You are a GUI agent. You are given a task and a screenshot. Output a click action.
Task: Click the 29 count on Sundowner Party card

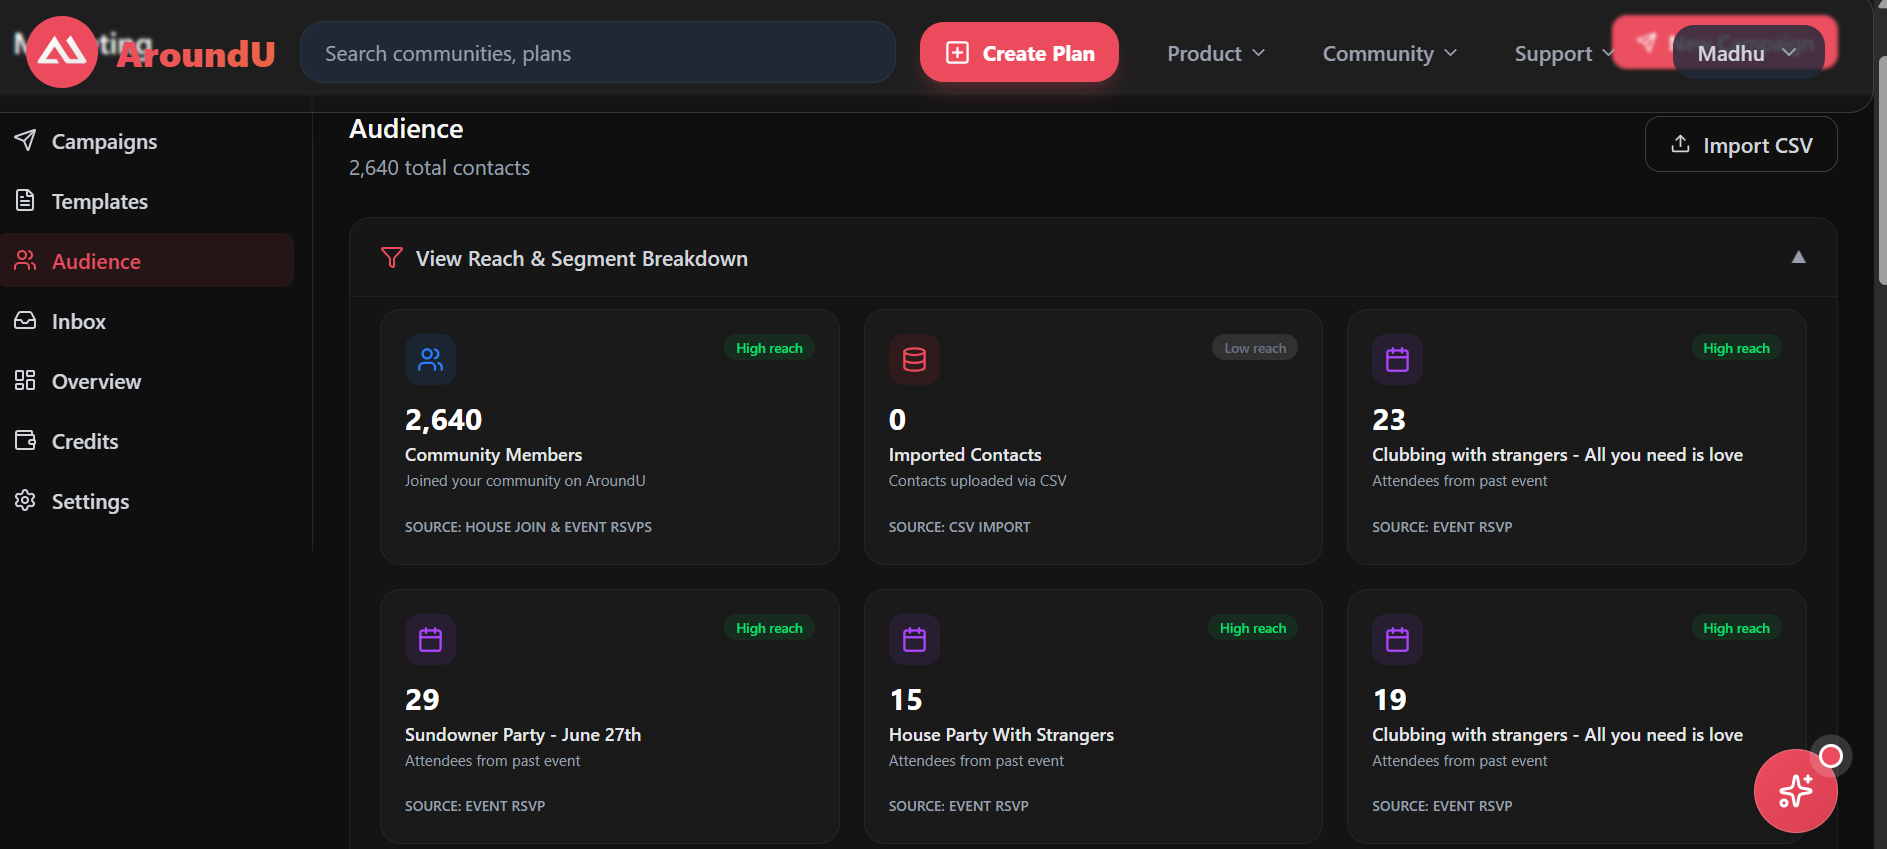click(422, 700)
